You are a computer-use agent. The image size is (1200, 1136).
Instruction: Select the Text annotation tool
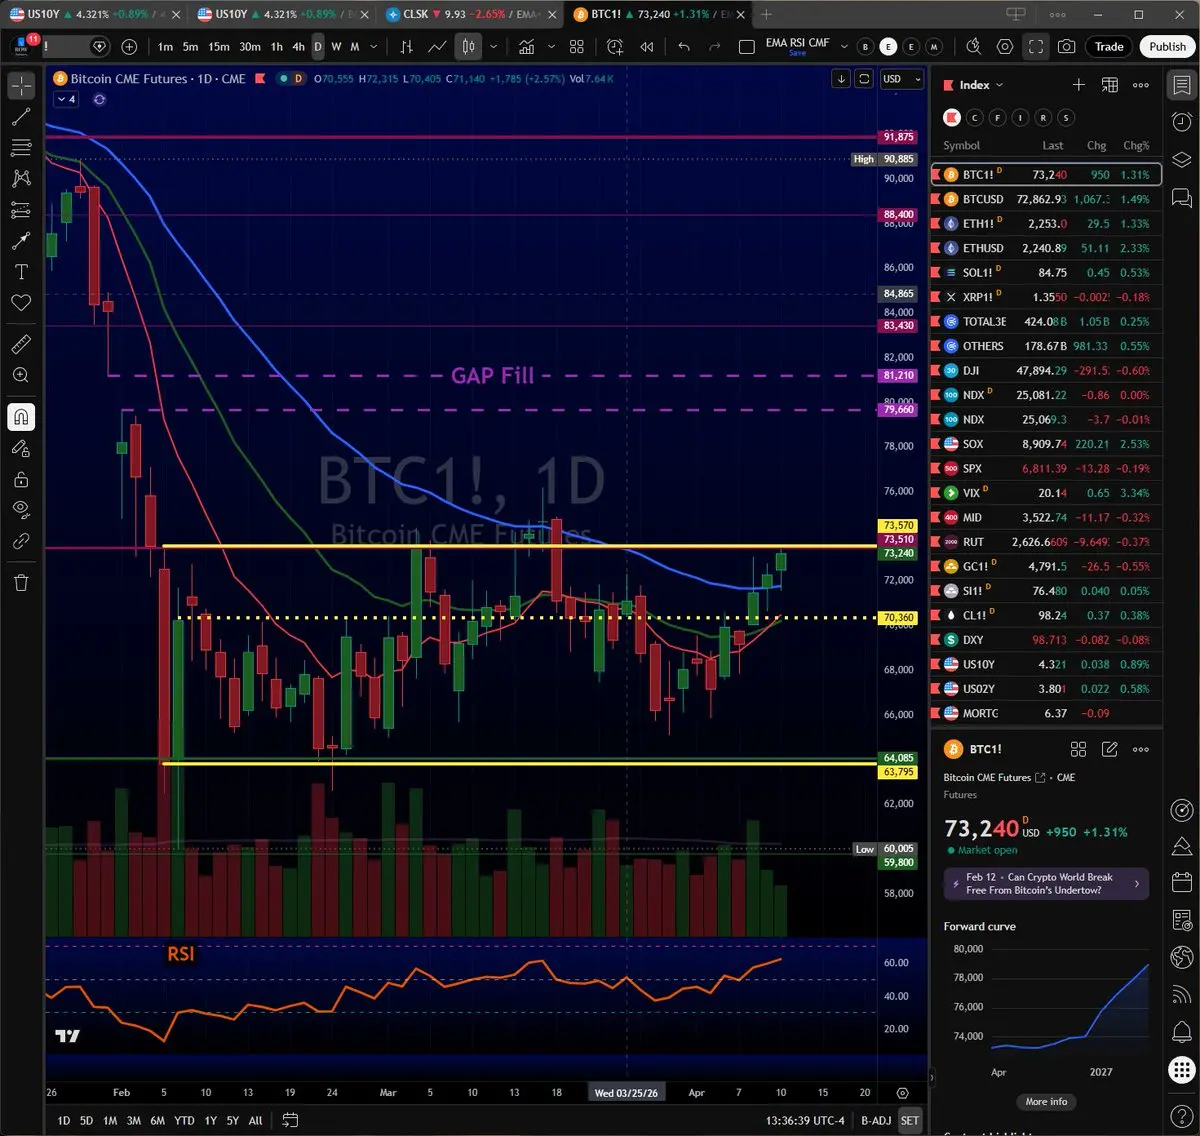21,272
